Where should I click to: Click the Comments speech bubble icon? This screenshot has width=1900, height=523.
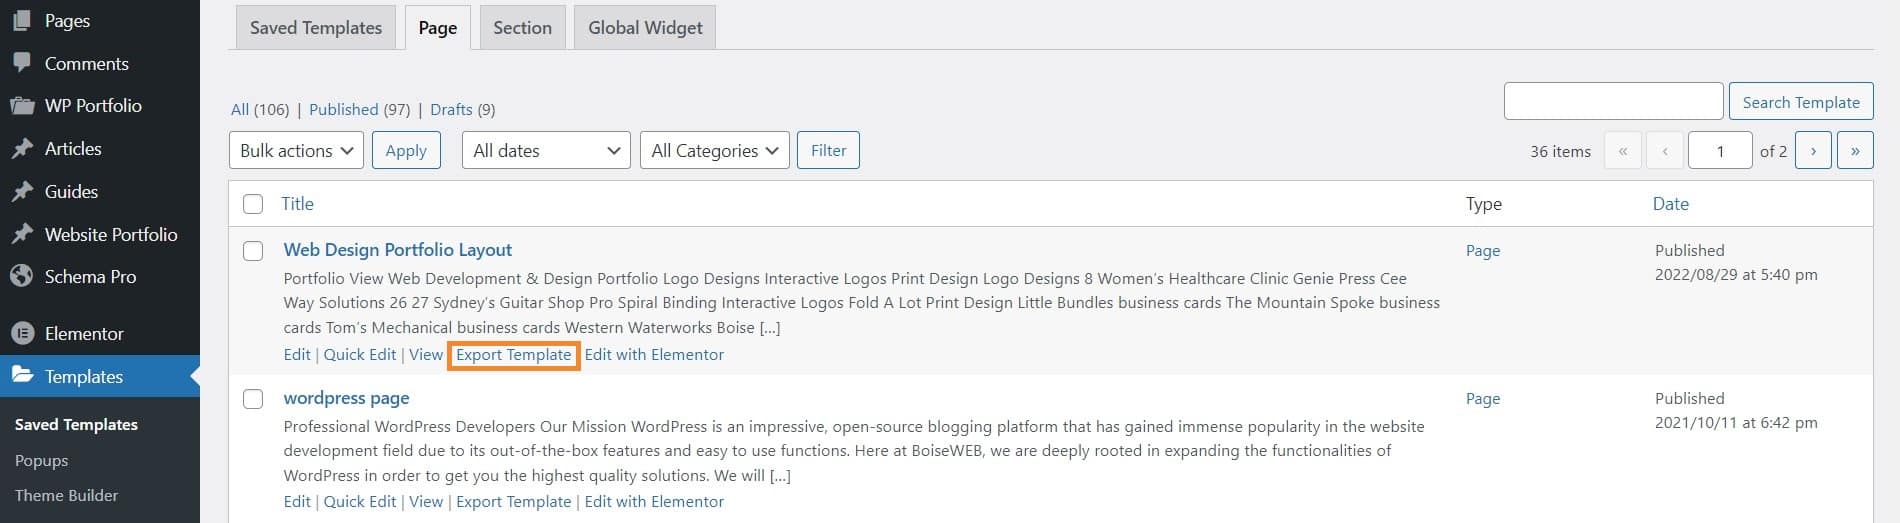22,63
